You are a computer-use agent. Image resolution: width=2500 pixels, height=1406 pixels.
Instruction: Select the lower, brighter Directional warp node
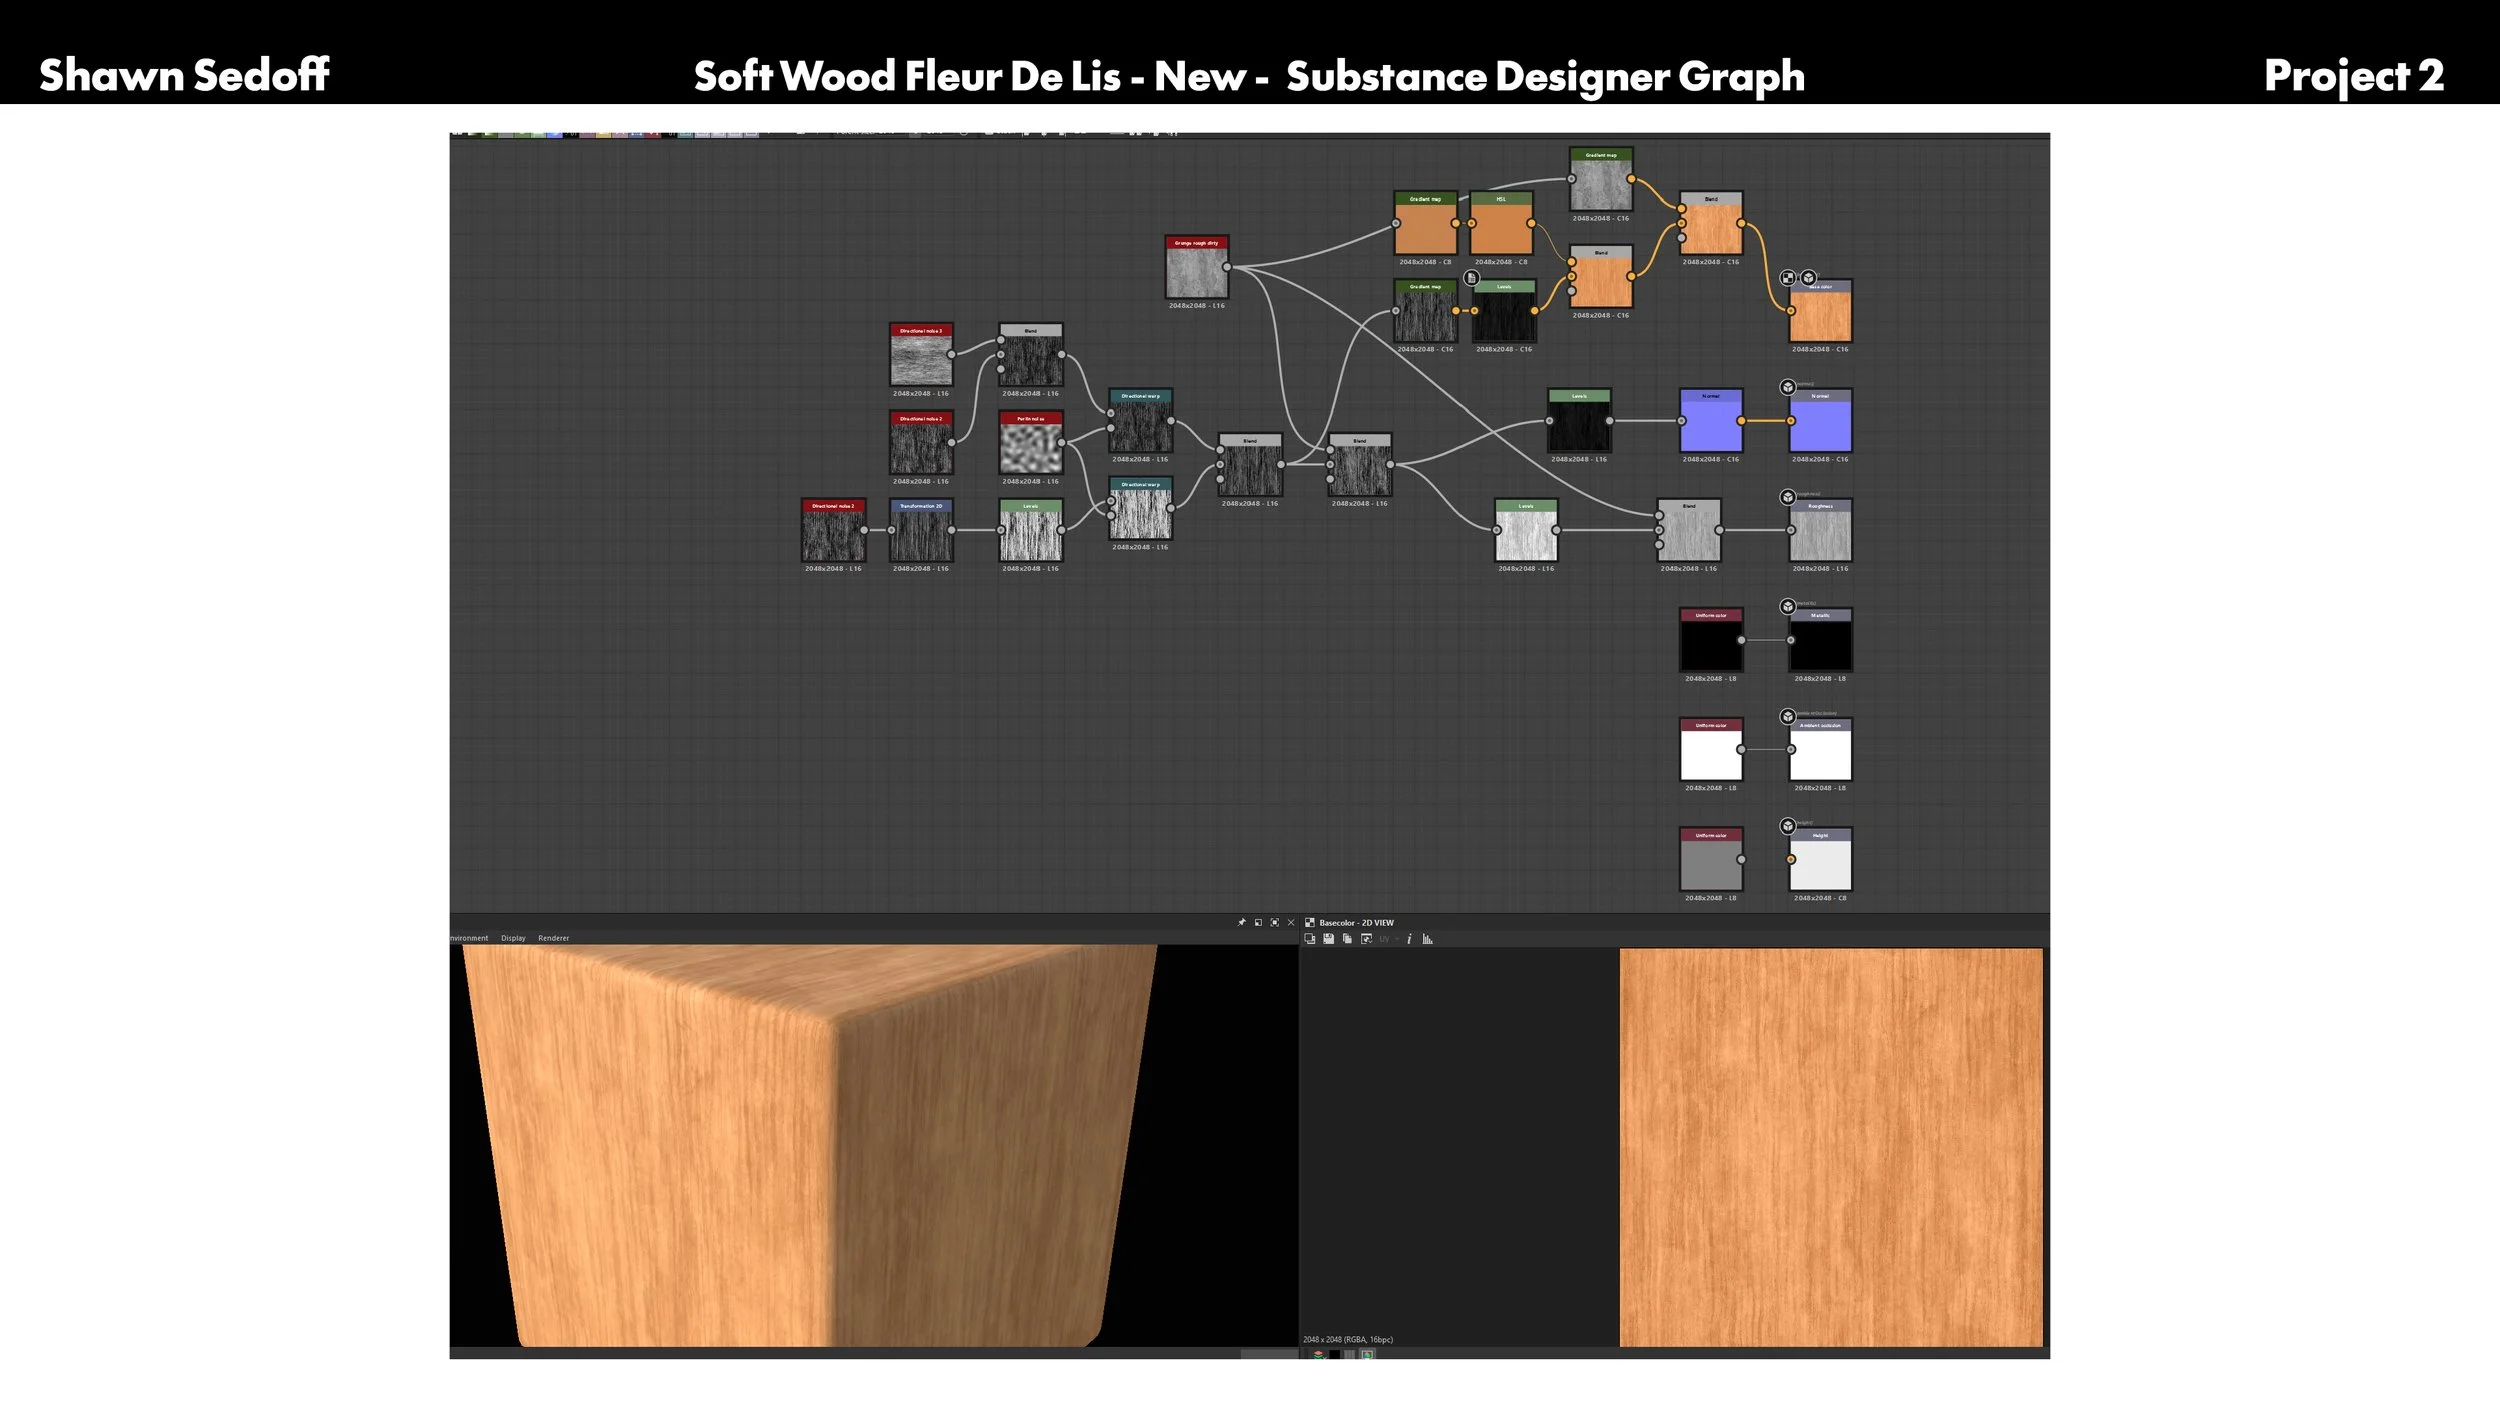click(1141, 508)
